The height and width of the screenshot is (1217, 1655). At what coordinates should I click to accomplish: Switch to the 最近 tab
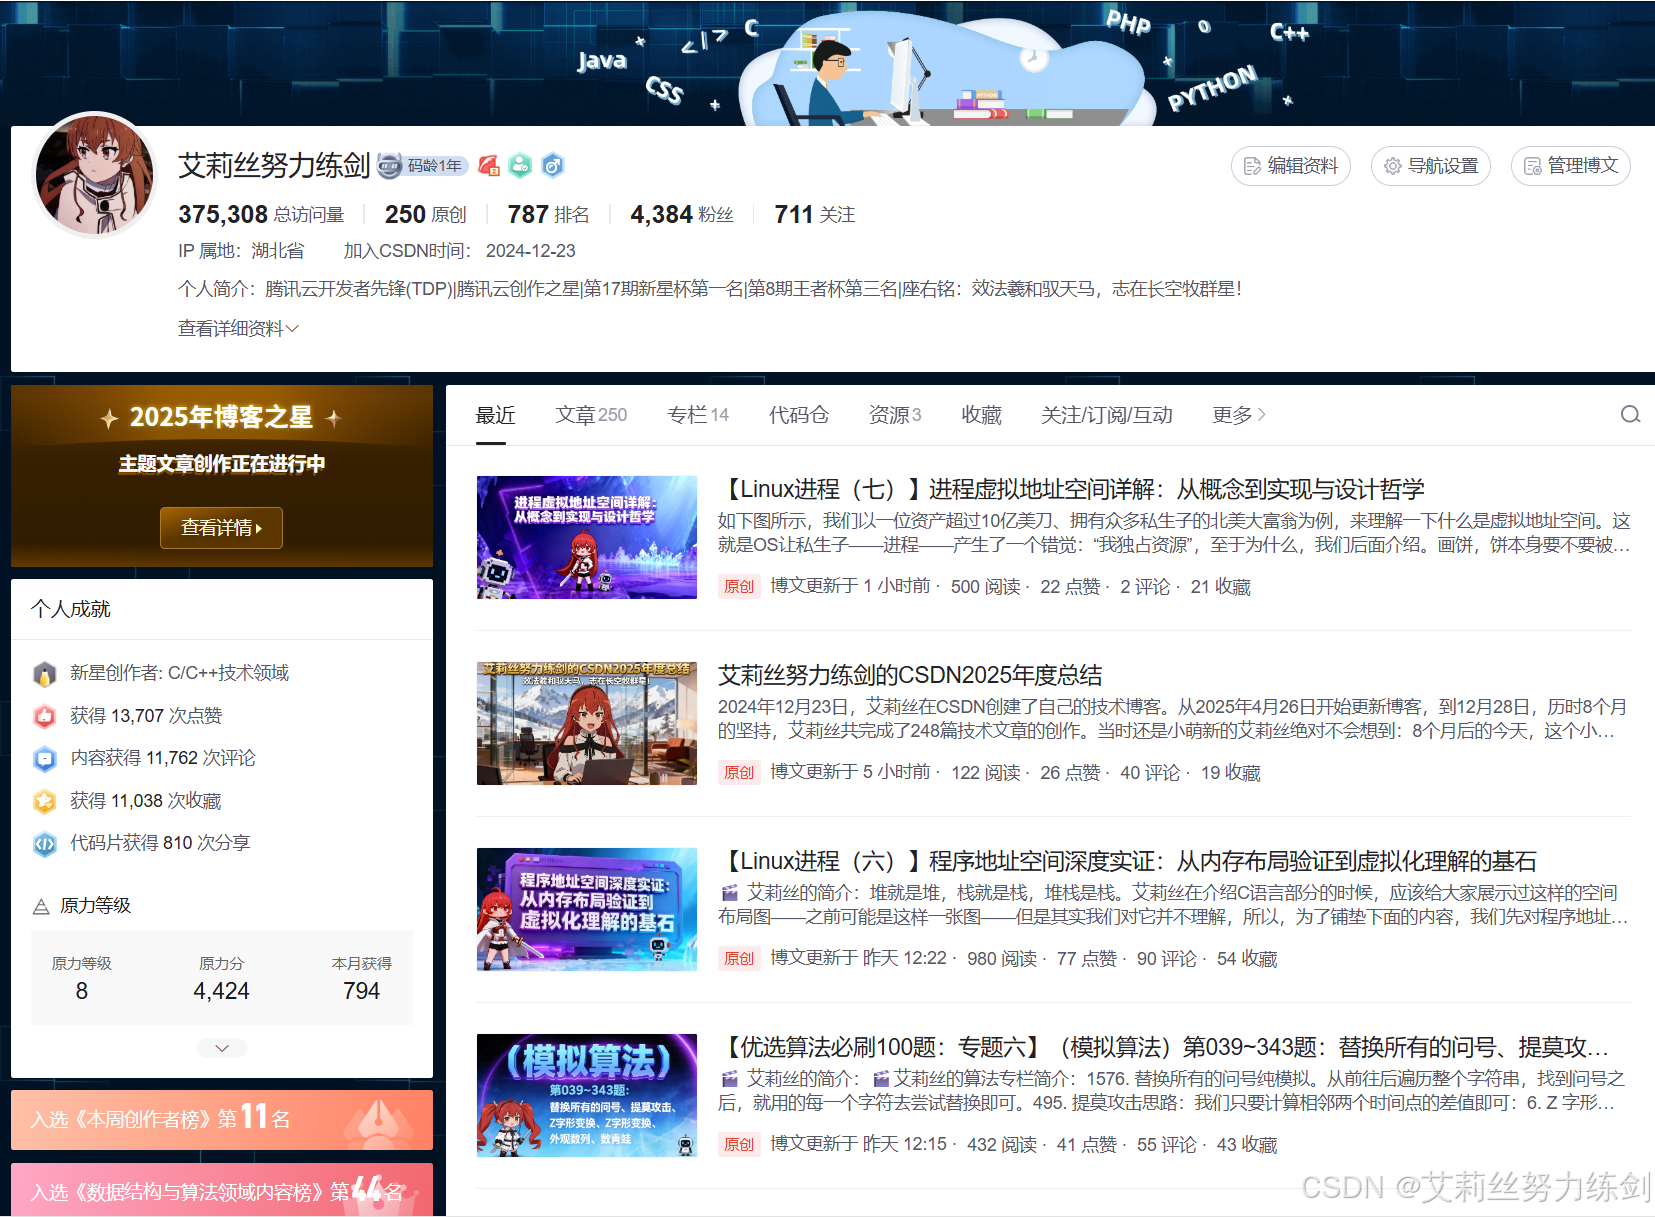[x=495, y=415]
